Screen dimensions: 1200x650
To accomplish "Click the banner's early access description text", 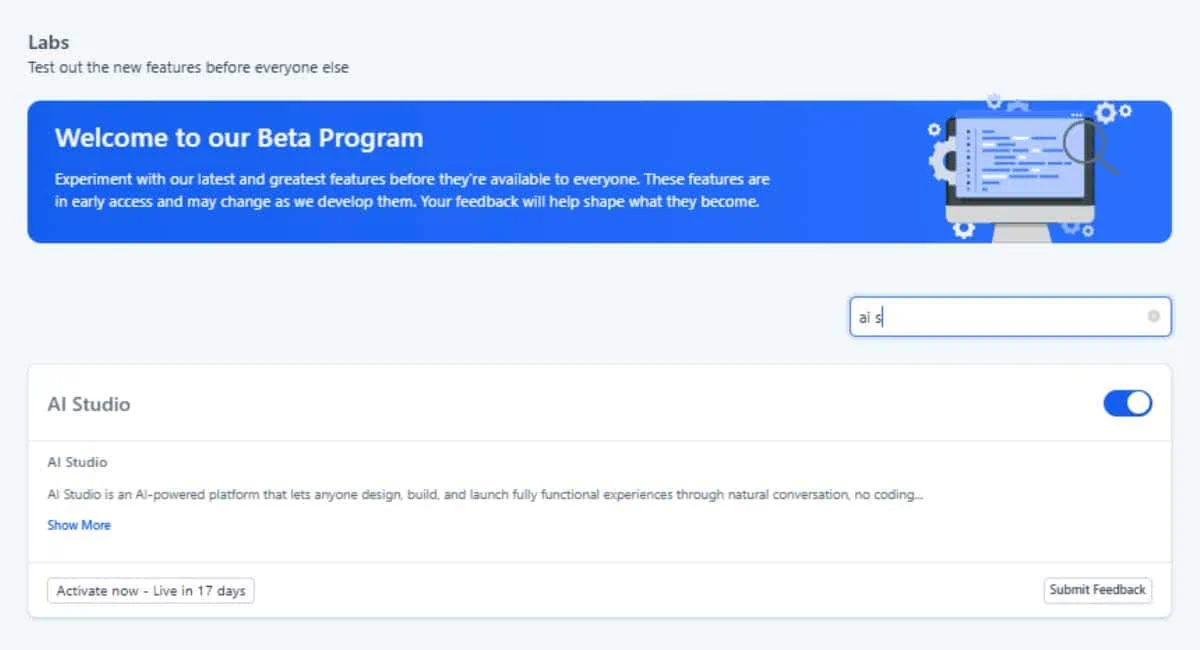I will [x=412, y=190].
